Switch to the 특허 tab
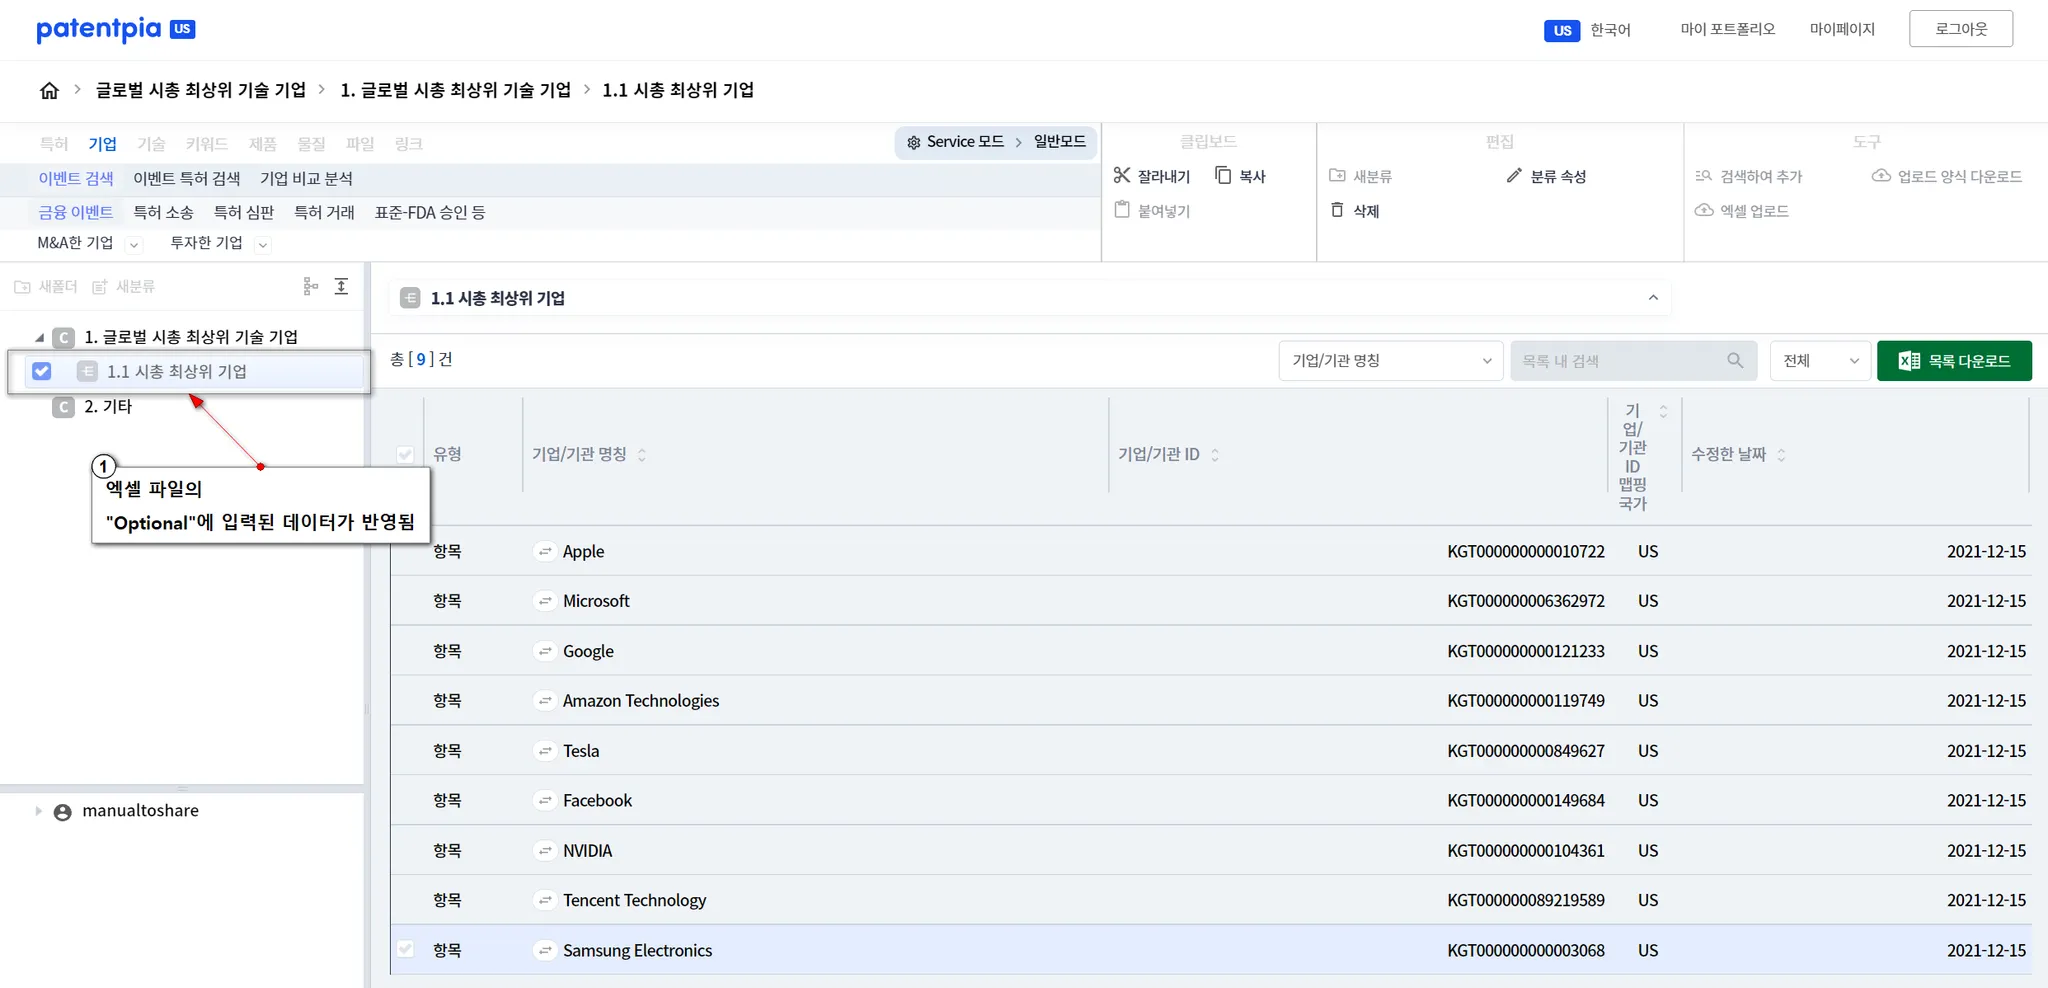 coord(54,144)
